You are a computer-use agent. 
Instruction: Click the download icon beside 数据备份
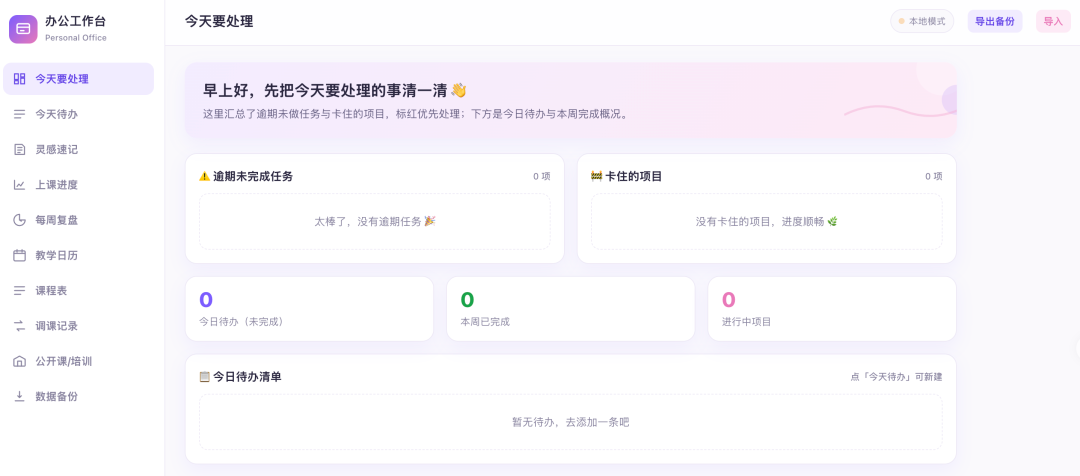point(19,397)
